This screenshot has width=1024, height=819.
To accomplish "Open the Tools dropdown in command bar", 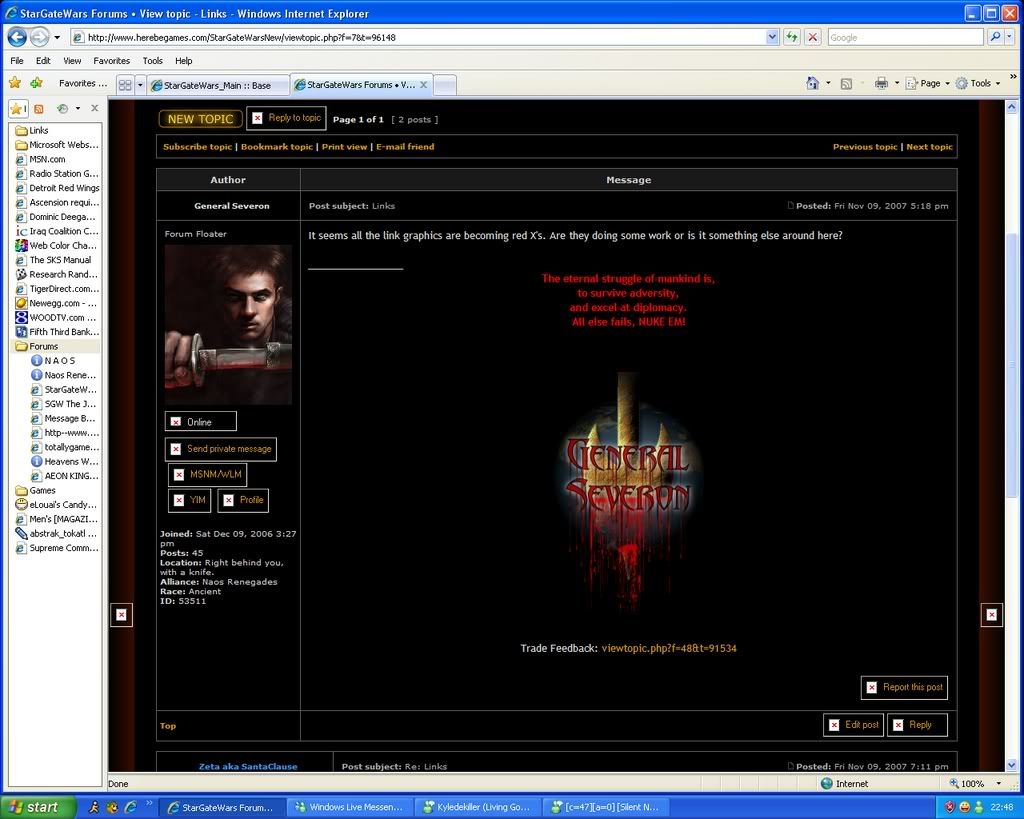I will click(980, 83).
